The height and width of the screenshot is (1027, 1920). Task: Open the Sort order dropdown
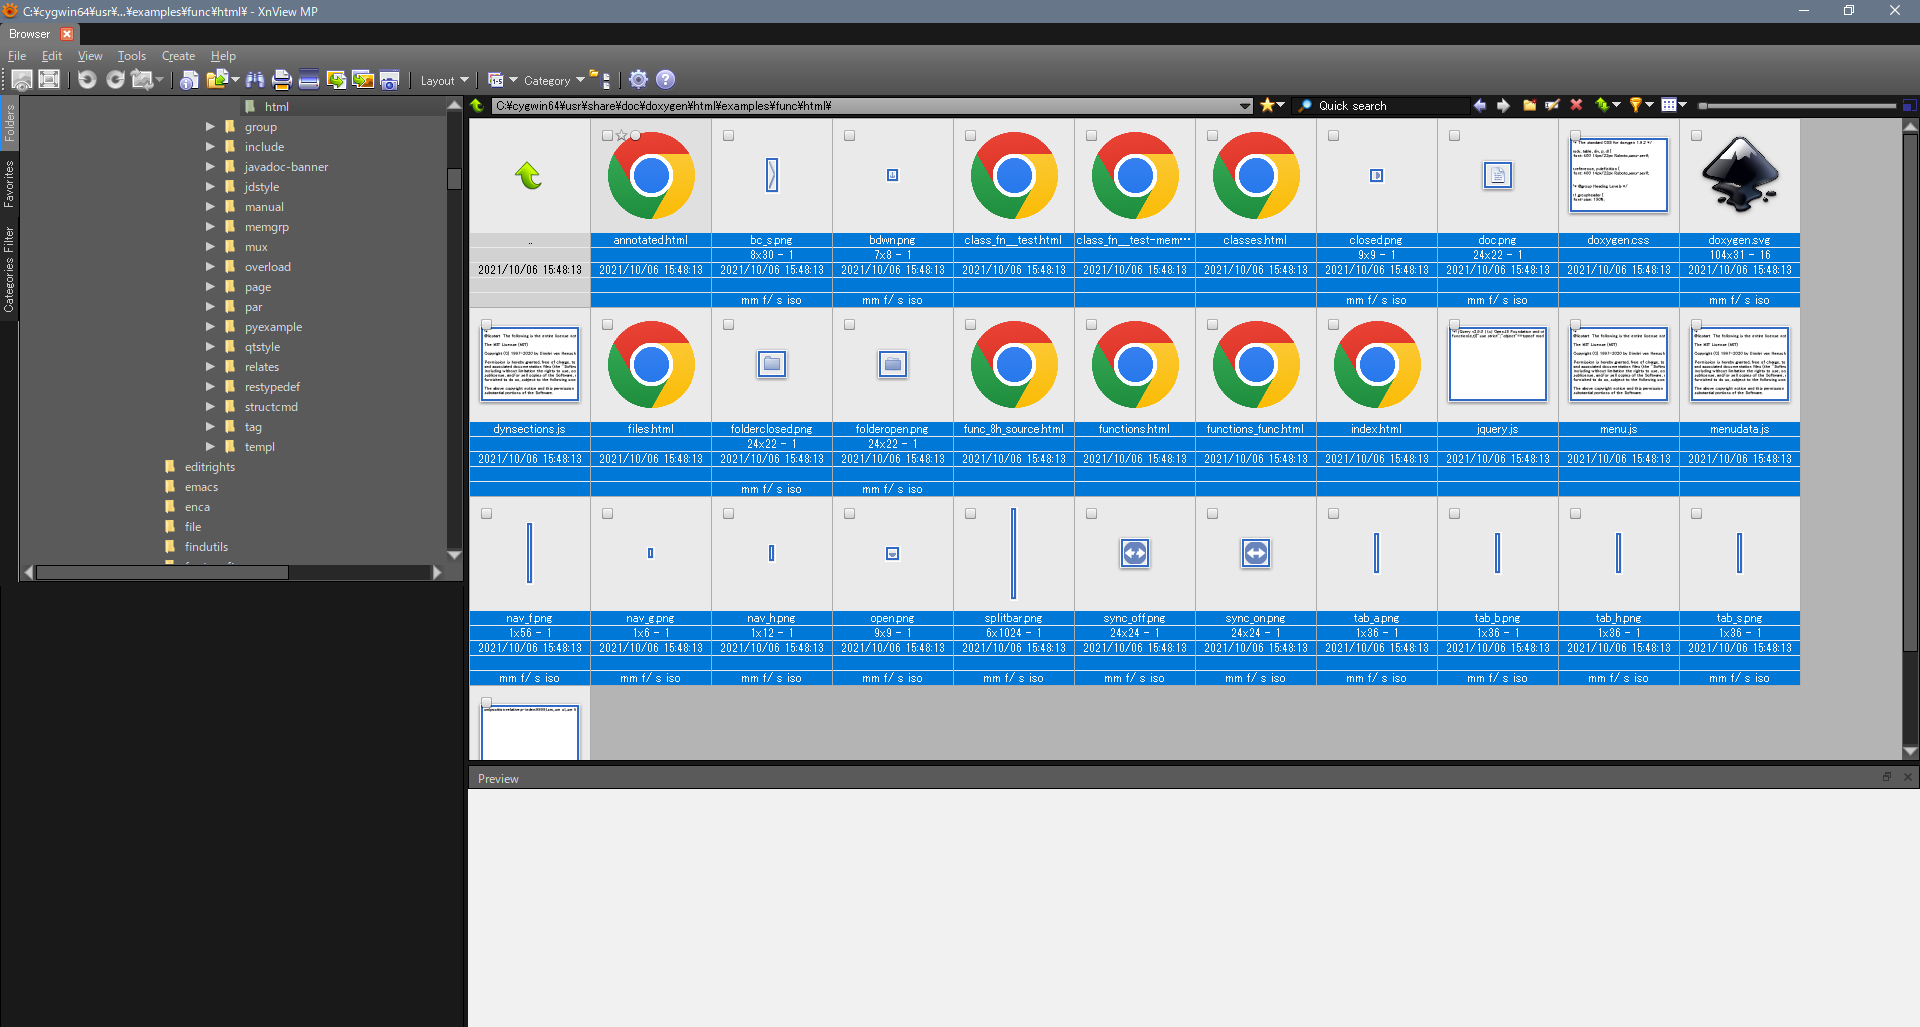coord(1608,106)
